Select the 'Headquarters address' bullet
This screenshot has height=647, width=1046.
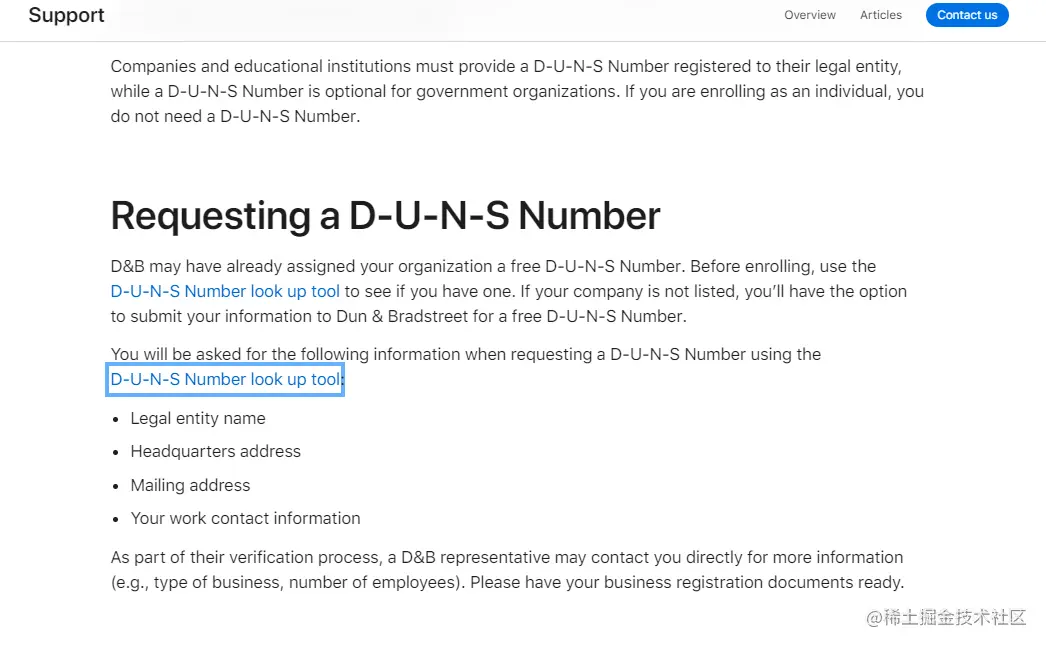tap(215, 452)
